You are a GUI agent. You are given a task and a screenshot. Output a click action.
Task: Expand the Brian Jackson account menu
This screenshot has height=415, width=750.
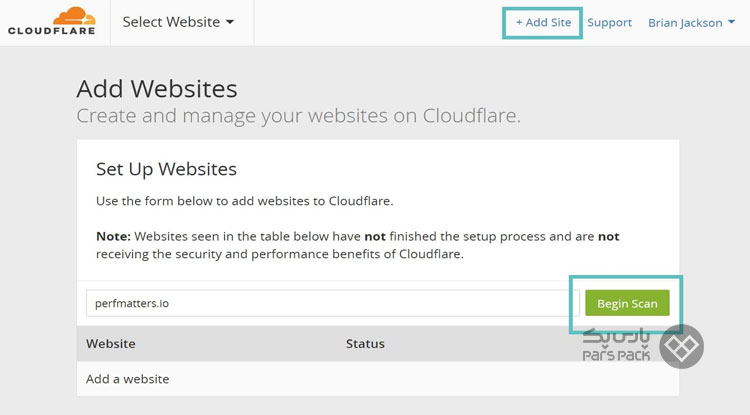(691, 22)
